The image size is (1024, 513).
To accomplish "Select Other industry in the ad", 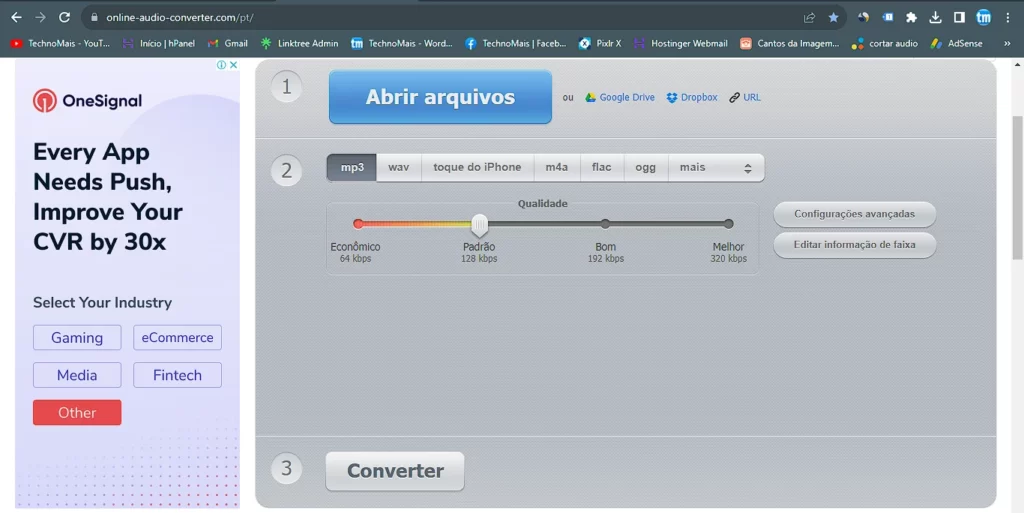I will (x=77, y=412).
